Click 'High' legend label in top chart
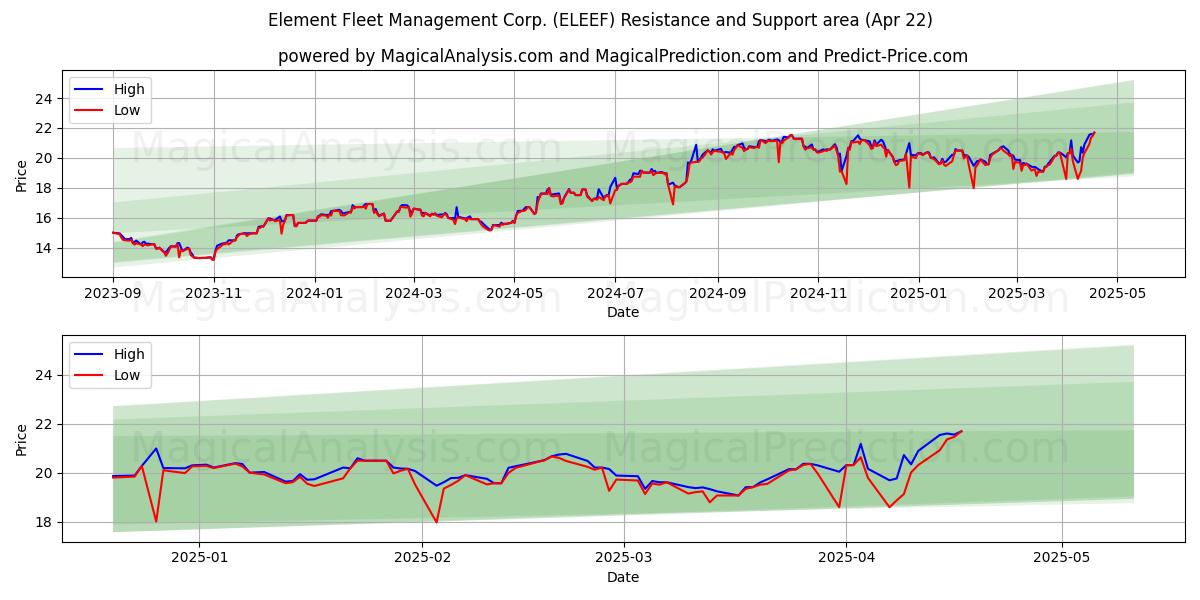Image resolution: width=1200 pixels, height=600 pixels. (129, 89)
